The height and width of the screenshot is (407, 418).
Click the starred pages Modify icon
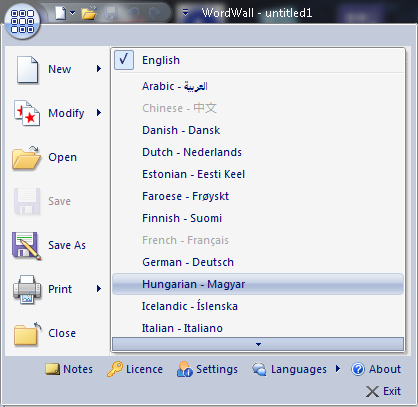tap(27, 113)
